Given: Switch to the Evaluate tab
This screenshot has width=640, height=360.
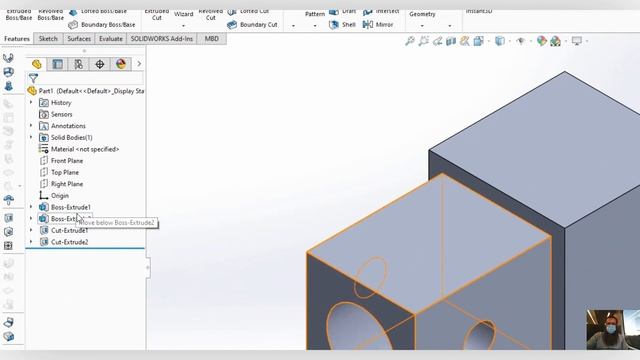Looking at the screenshot, I should 111,39.
